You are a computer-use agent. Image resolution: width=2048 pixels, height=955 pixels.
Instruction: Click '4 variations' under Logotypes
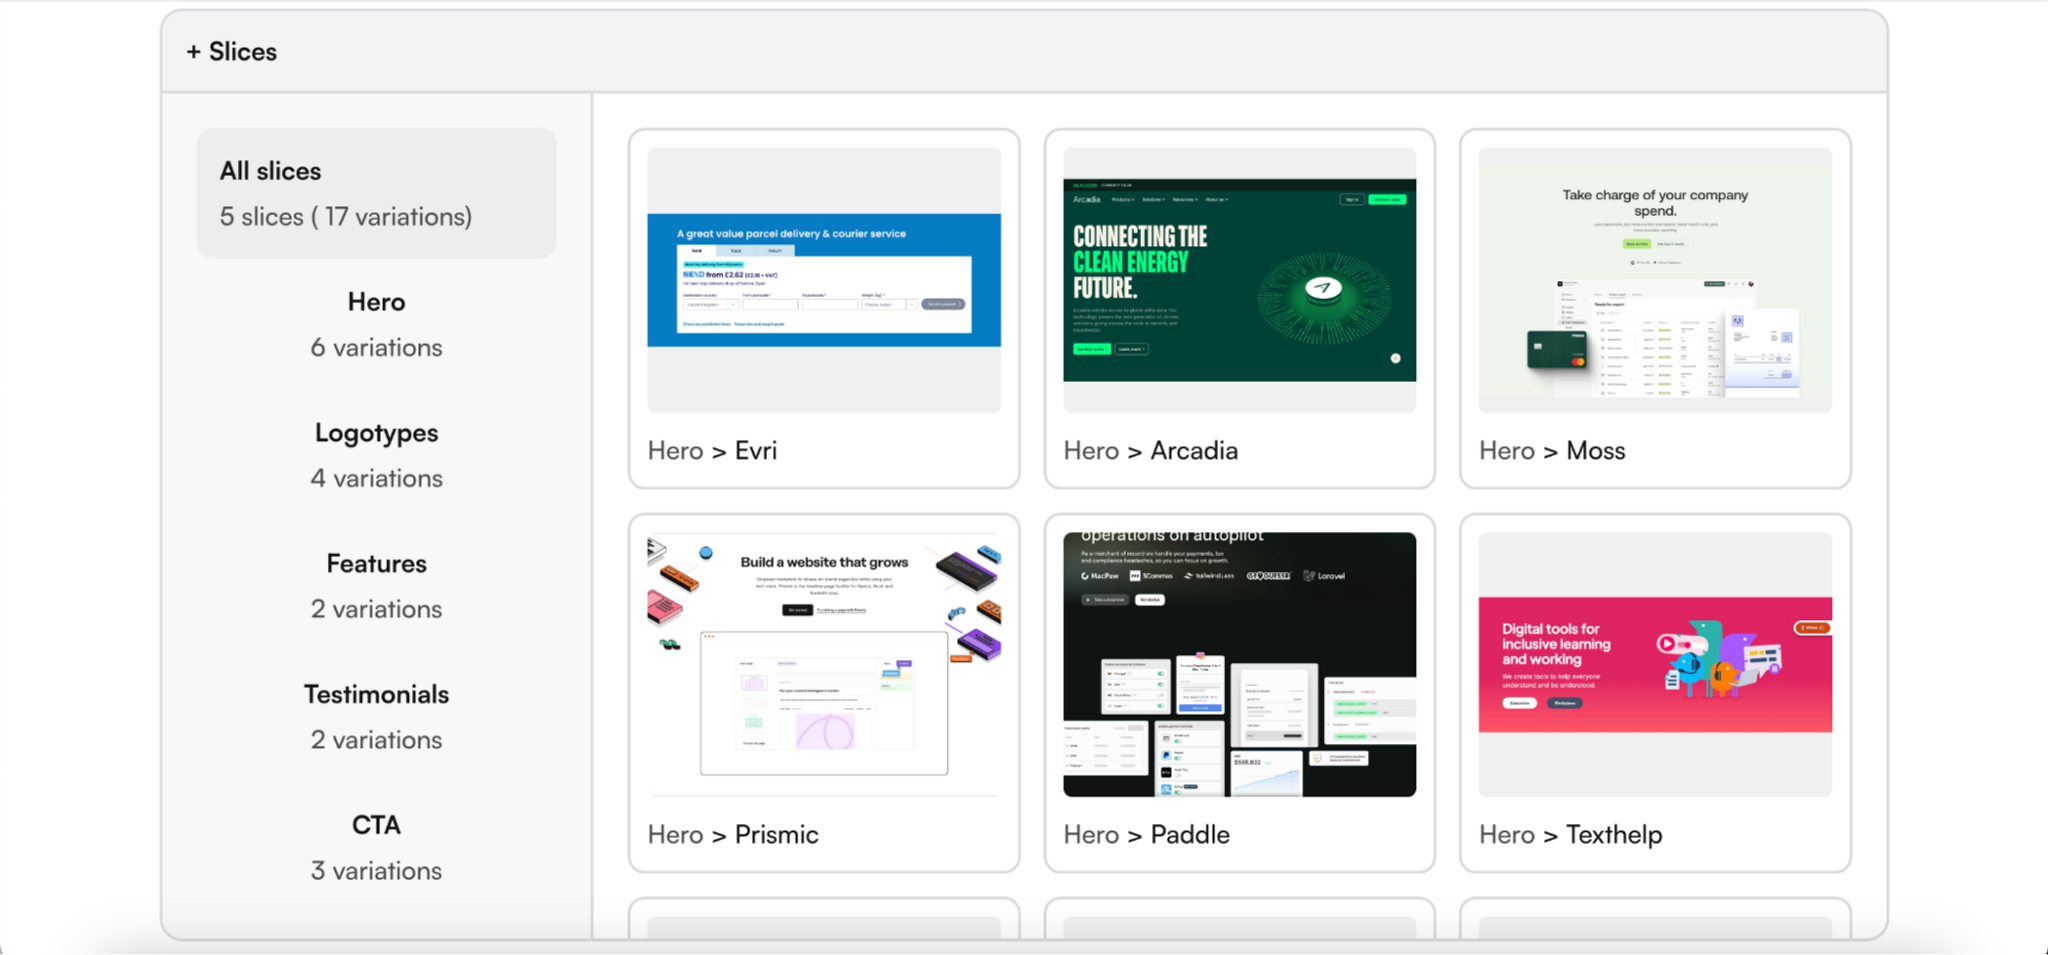[376, 479]
